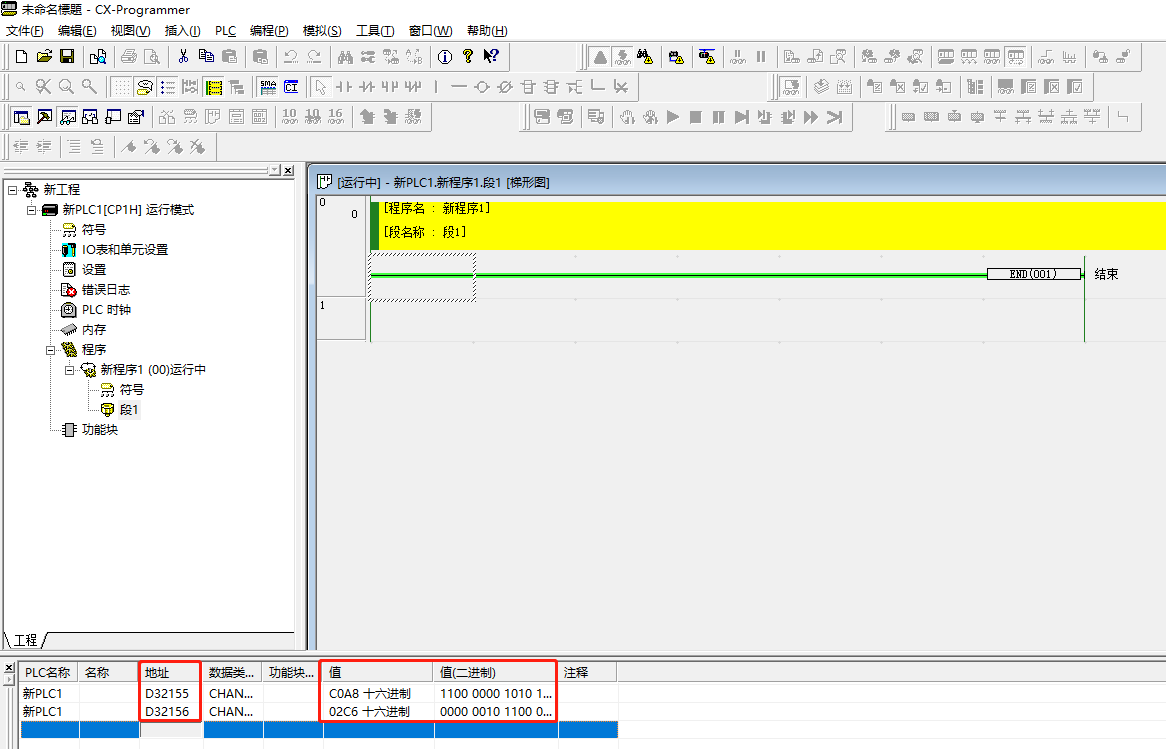Open the SMA symbol table icon
Viewport: 1166px width, 749px height.
point(268,87)
